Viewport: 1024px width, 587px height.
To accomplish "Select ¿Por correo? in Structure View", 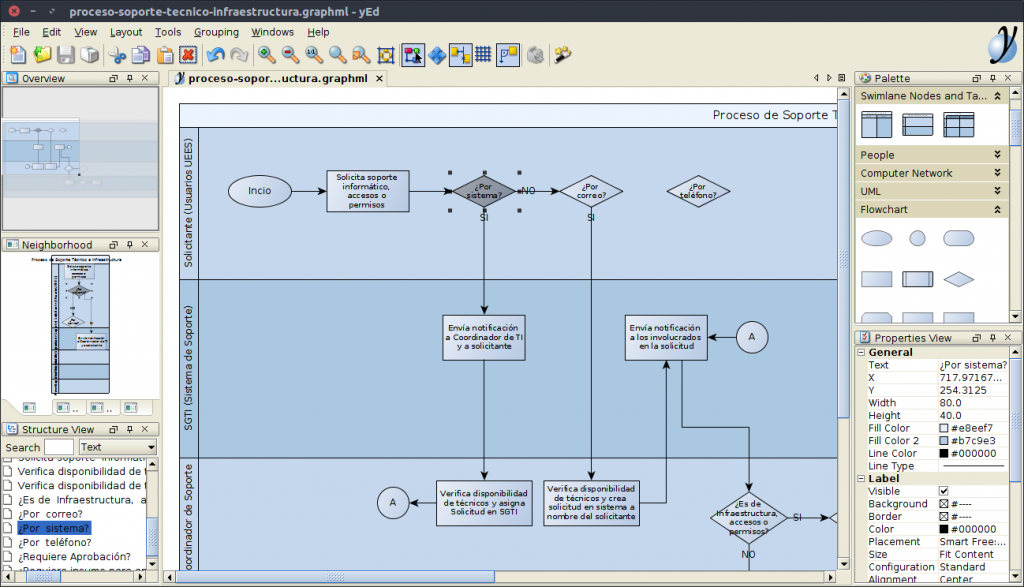I will point(50,514).
